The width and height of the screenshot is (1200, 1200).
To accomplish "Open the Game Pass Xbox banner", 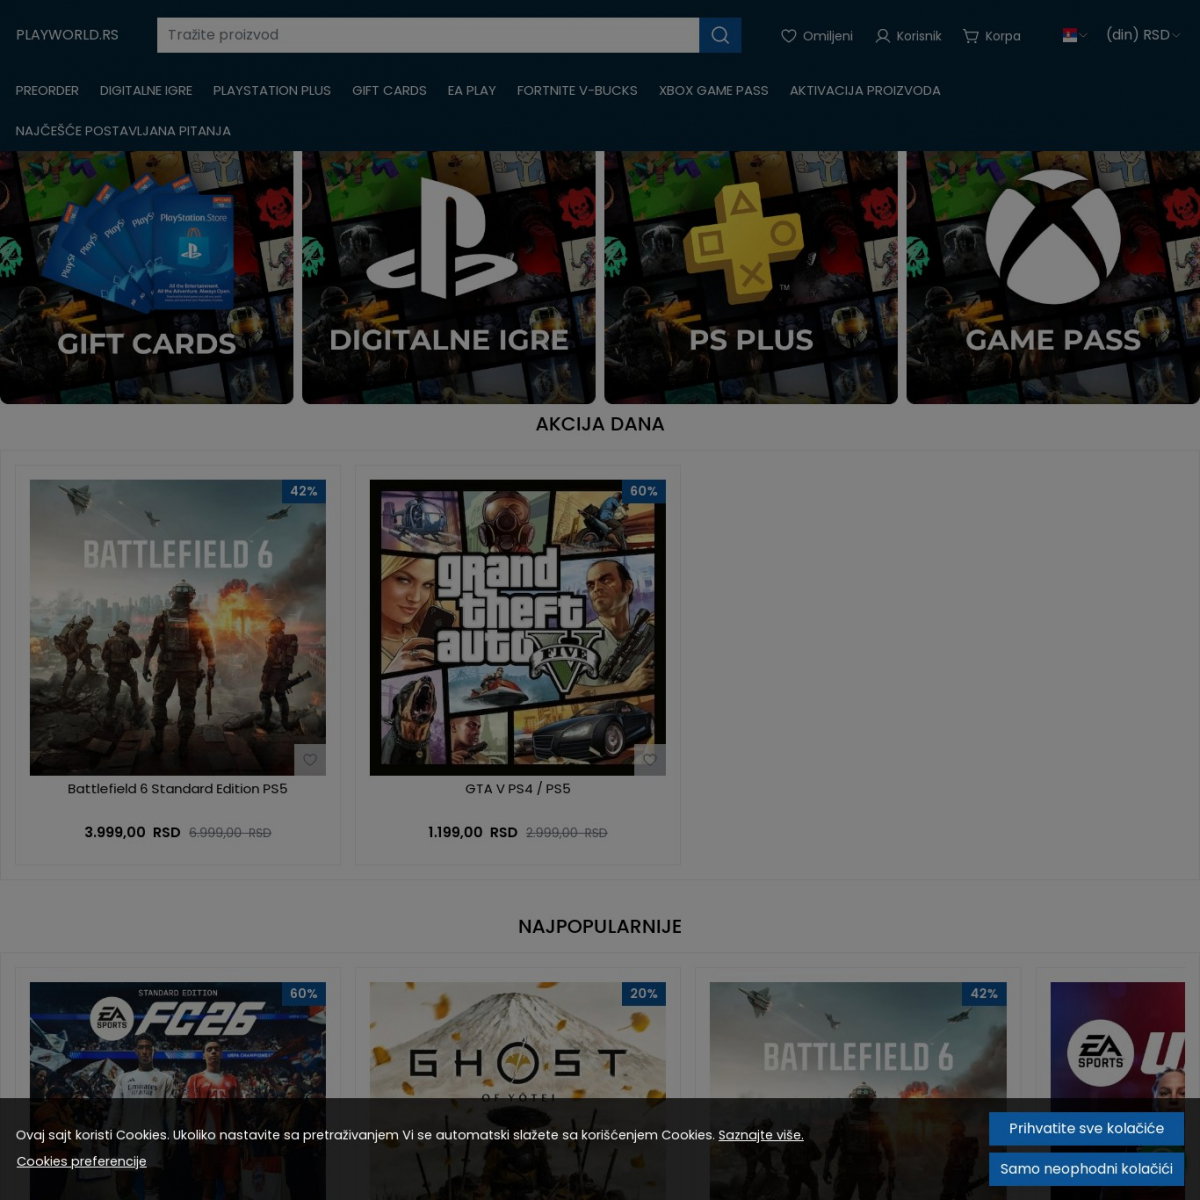I will pyautogui.click(x=1052, y=278).
